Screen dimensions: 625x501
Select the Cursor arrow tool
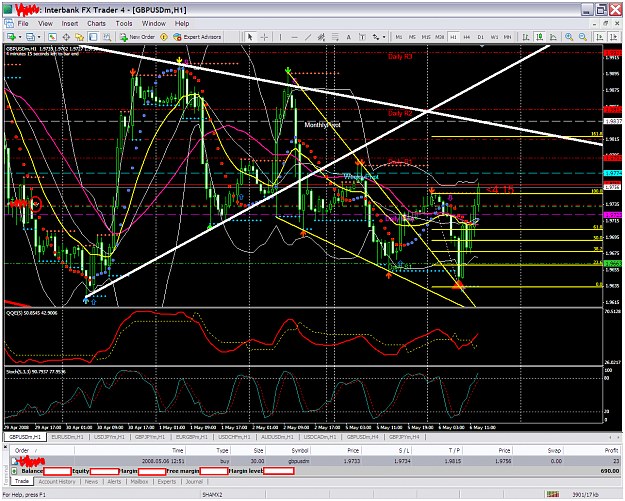(x=250, y=37)
